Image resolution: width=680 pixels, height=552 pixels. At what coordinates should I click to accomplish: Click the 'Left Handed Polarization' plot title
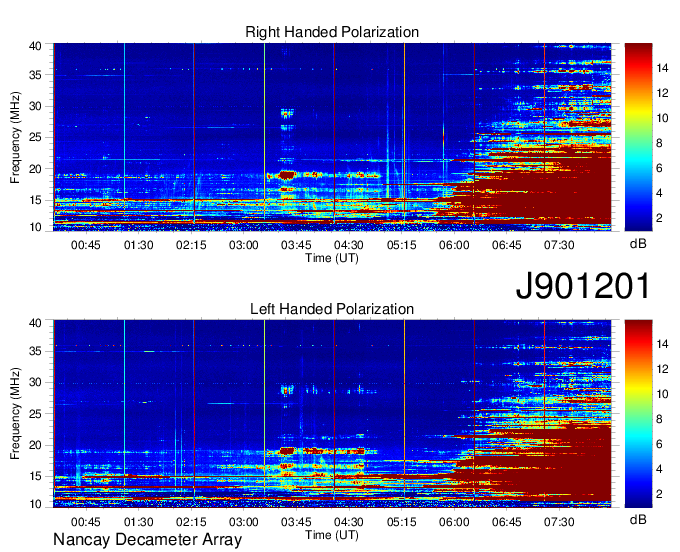pos(332,309)
